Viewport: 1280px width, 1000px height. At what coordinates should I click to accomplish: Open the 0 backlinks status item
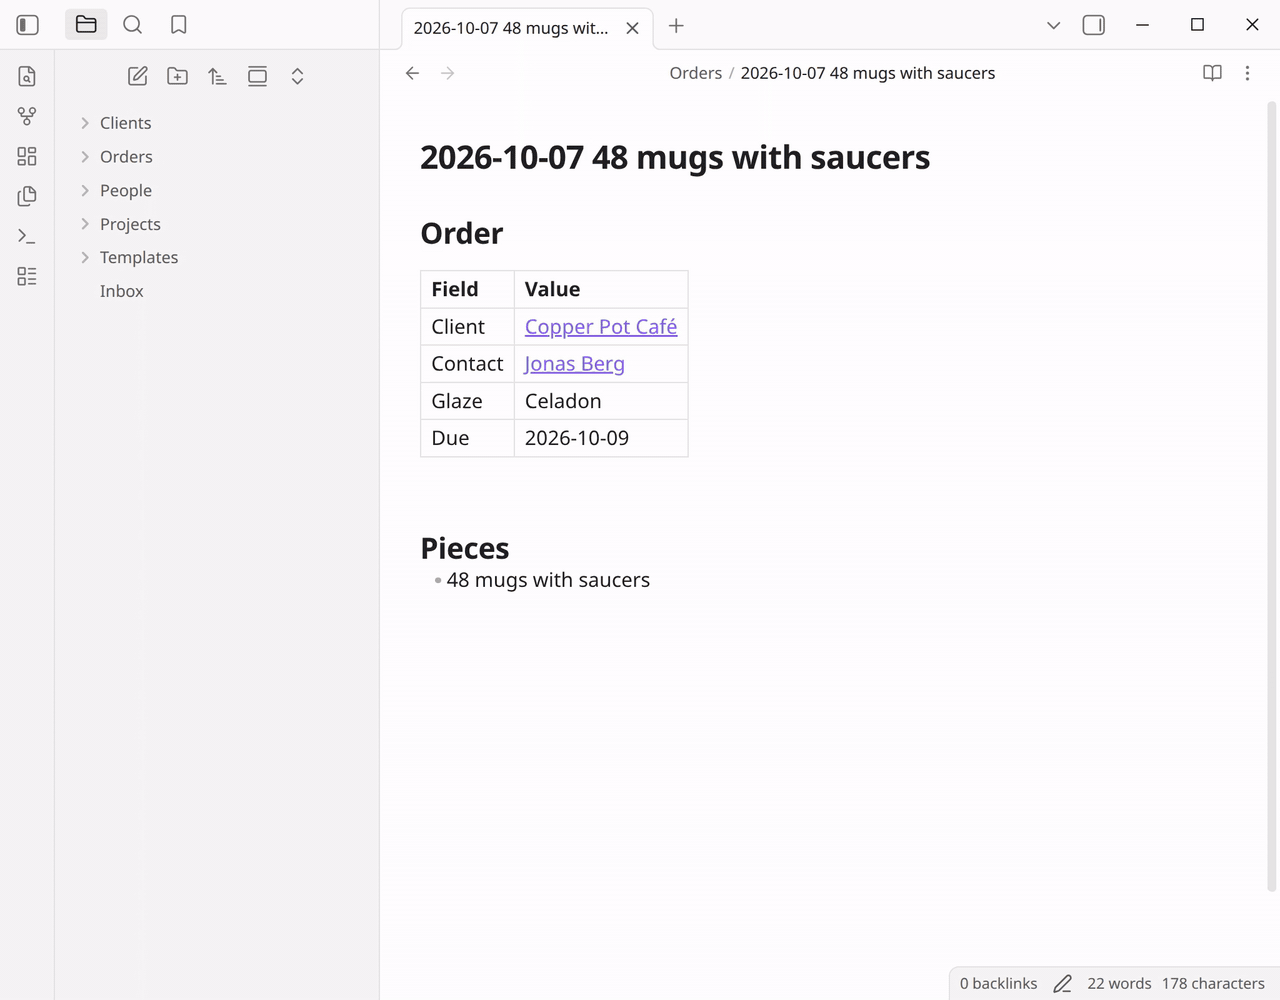tap(998, 984)
